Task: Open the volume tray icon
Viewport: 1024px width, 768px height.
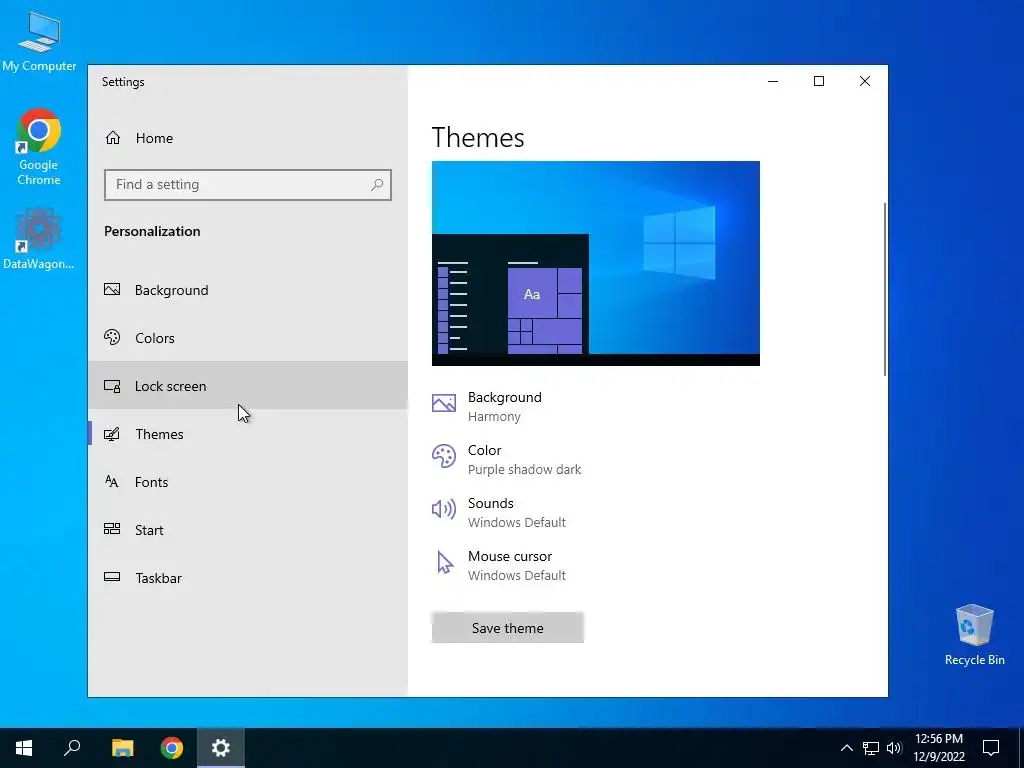Action: pyautogui.click(x=894, y=748)
